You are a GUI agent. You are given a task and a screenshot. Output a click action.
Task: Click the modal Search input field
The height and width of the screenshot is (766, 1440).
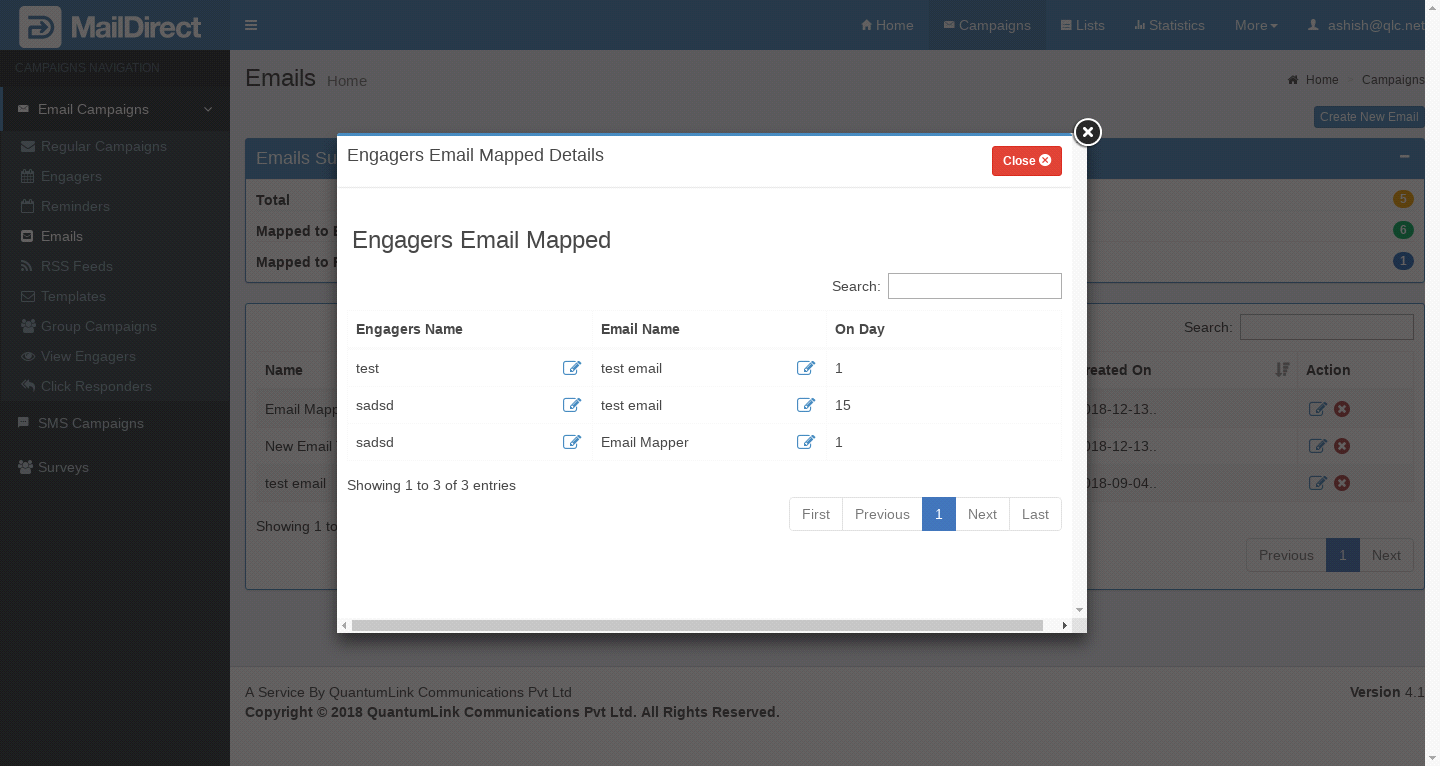(x=974, y=286)
